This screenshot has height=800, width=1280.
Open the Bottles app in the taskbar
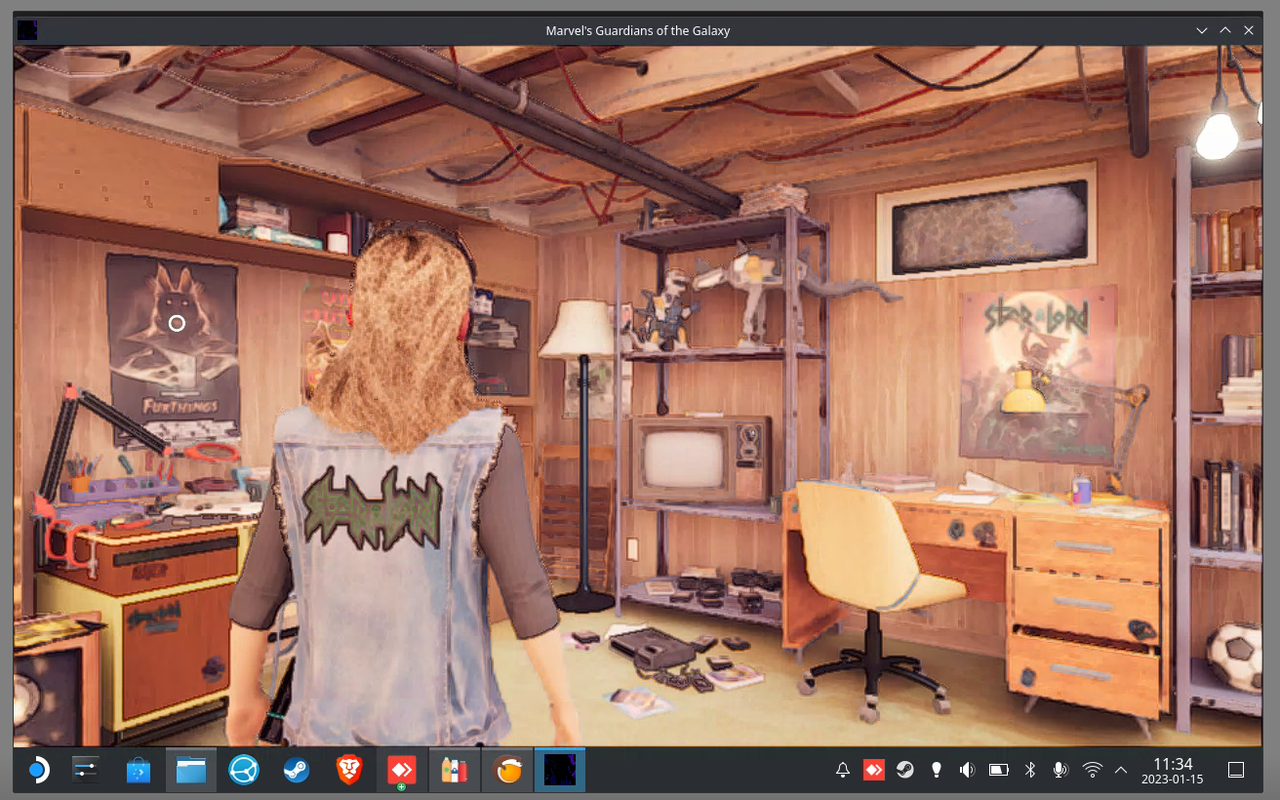point(454,770)
